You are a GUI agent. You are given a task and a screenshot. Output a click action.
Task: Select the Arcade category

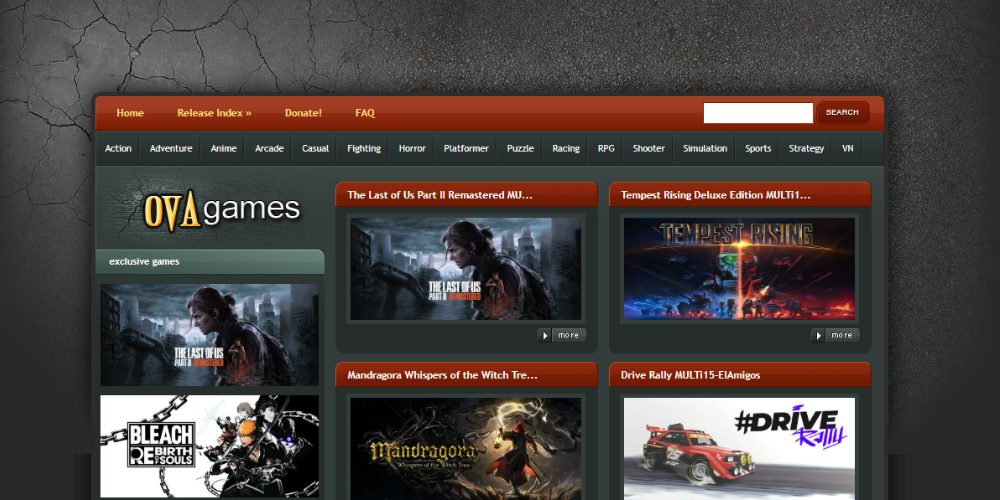pyautogui.click(x=269, y=149)
